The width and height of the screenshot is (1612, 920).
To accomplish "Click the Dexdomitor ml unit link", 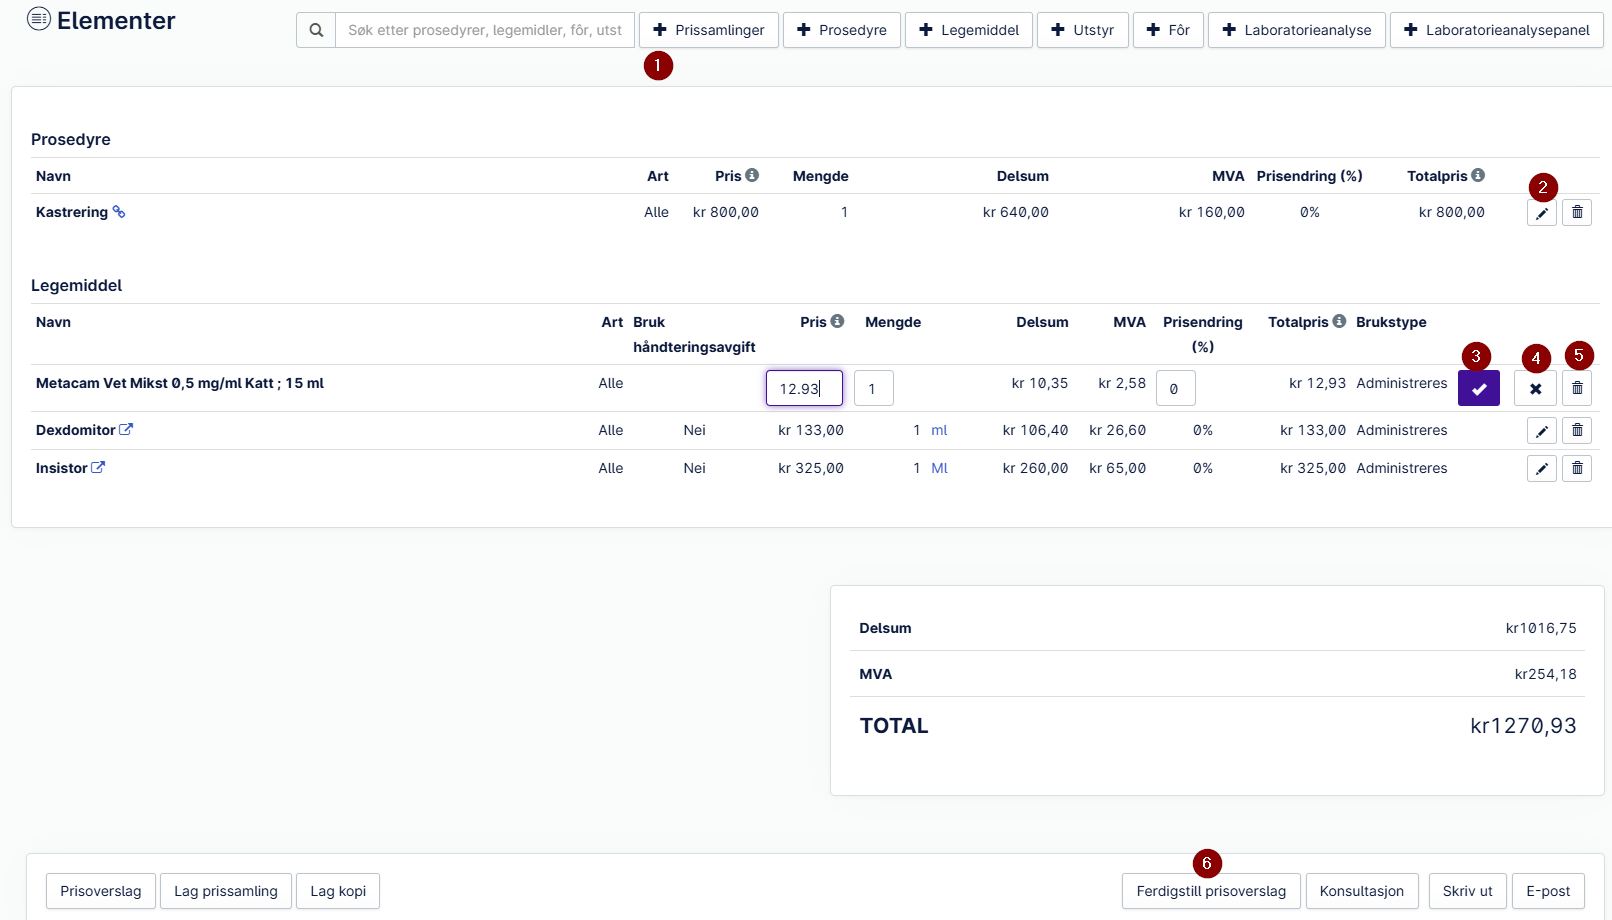I will 939,430.
